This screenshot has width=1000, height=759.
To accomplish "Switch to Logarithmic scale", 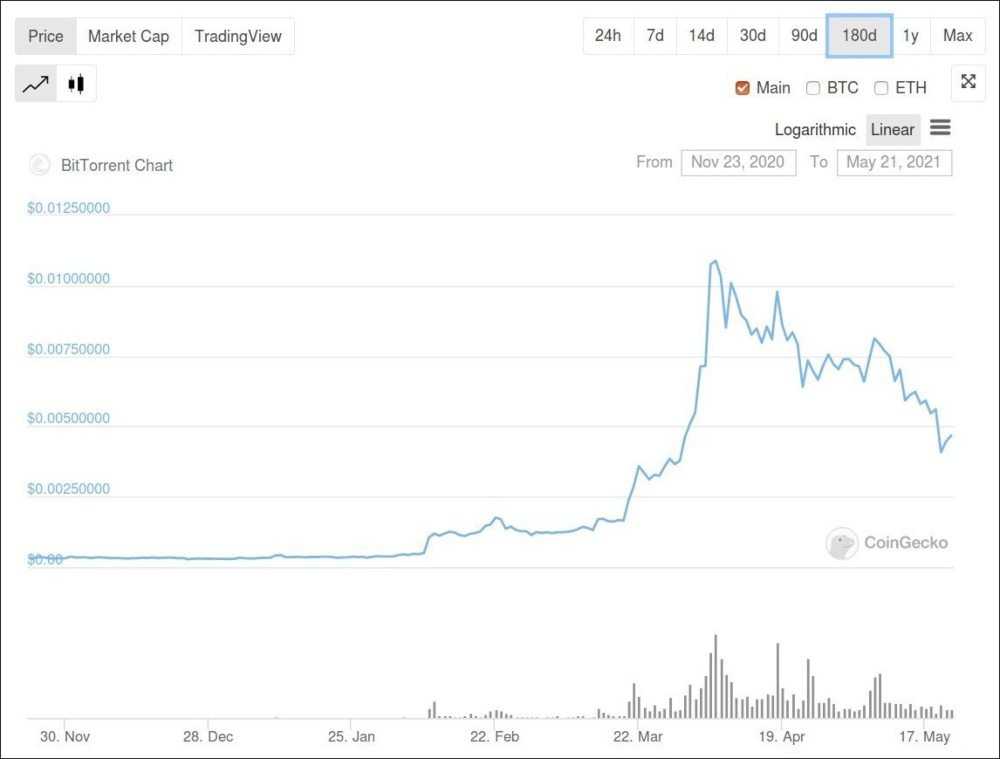I will (815, 129).
